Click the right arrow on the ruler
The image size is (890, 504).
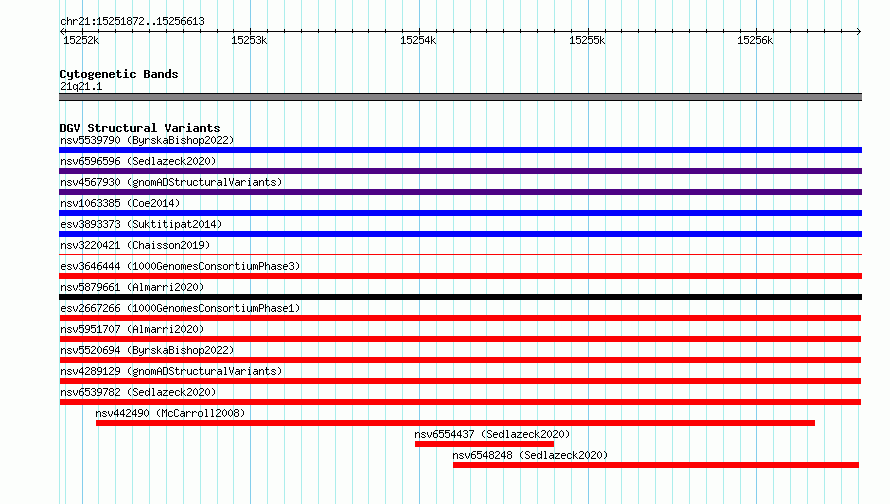859,31
